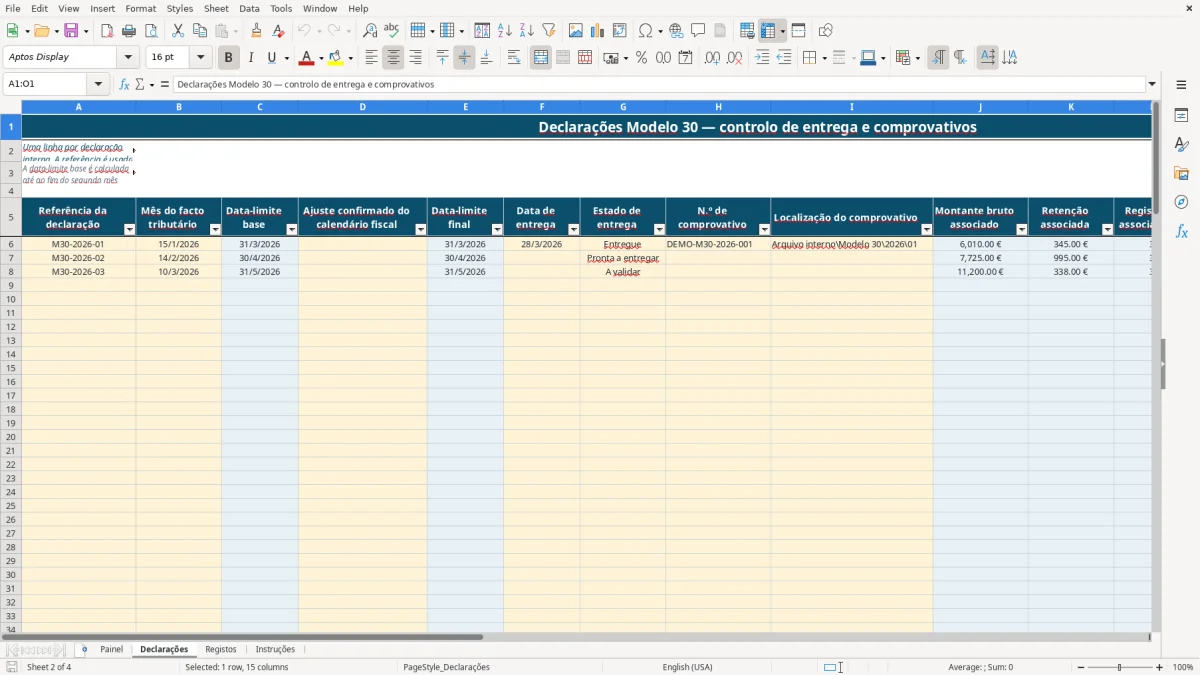Apply the yellow background highlight color
Screen dimensions: 1200x675
tap(336, 58)
